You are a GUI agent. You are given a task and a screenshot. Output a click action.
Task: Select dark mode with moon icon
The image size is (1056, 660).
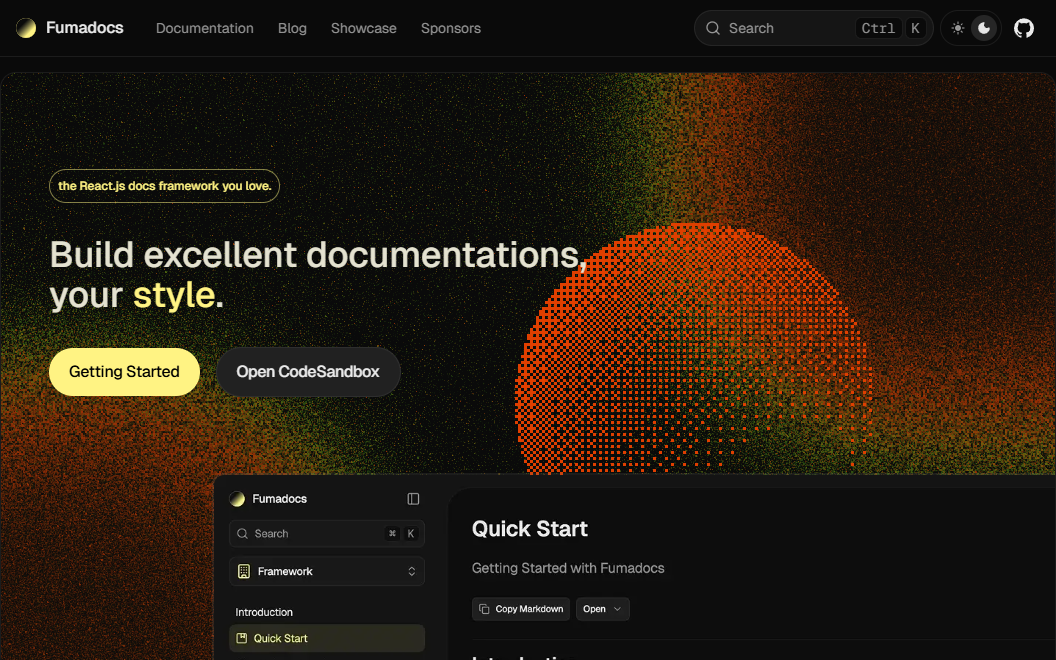pyautogui.click(x=984, y=28)
